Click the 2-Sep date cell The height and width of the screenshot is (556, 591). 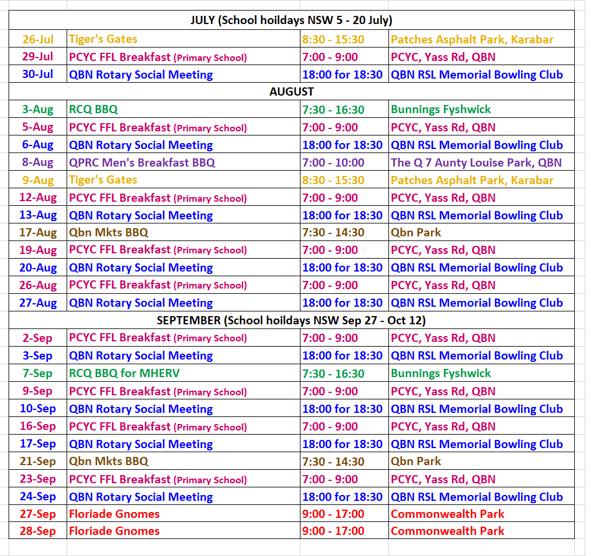(38, 338)
